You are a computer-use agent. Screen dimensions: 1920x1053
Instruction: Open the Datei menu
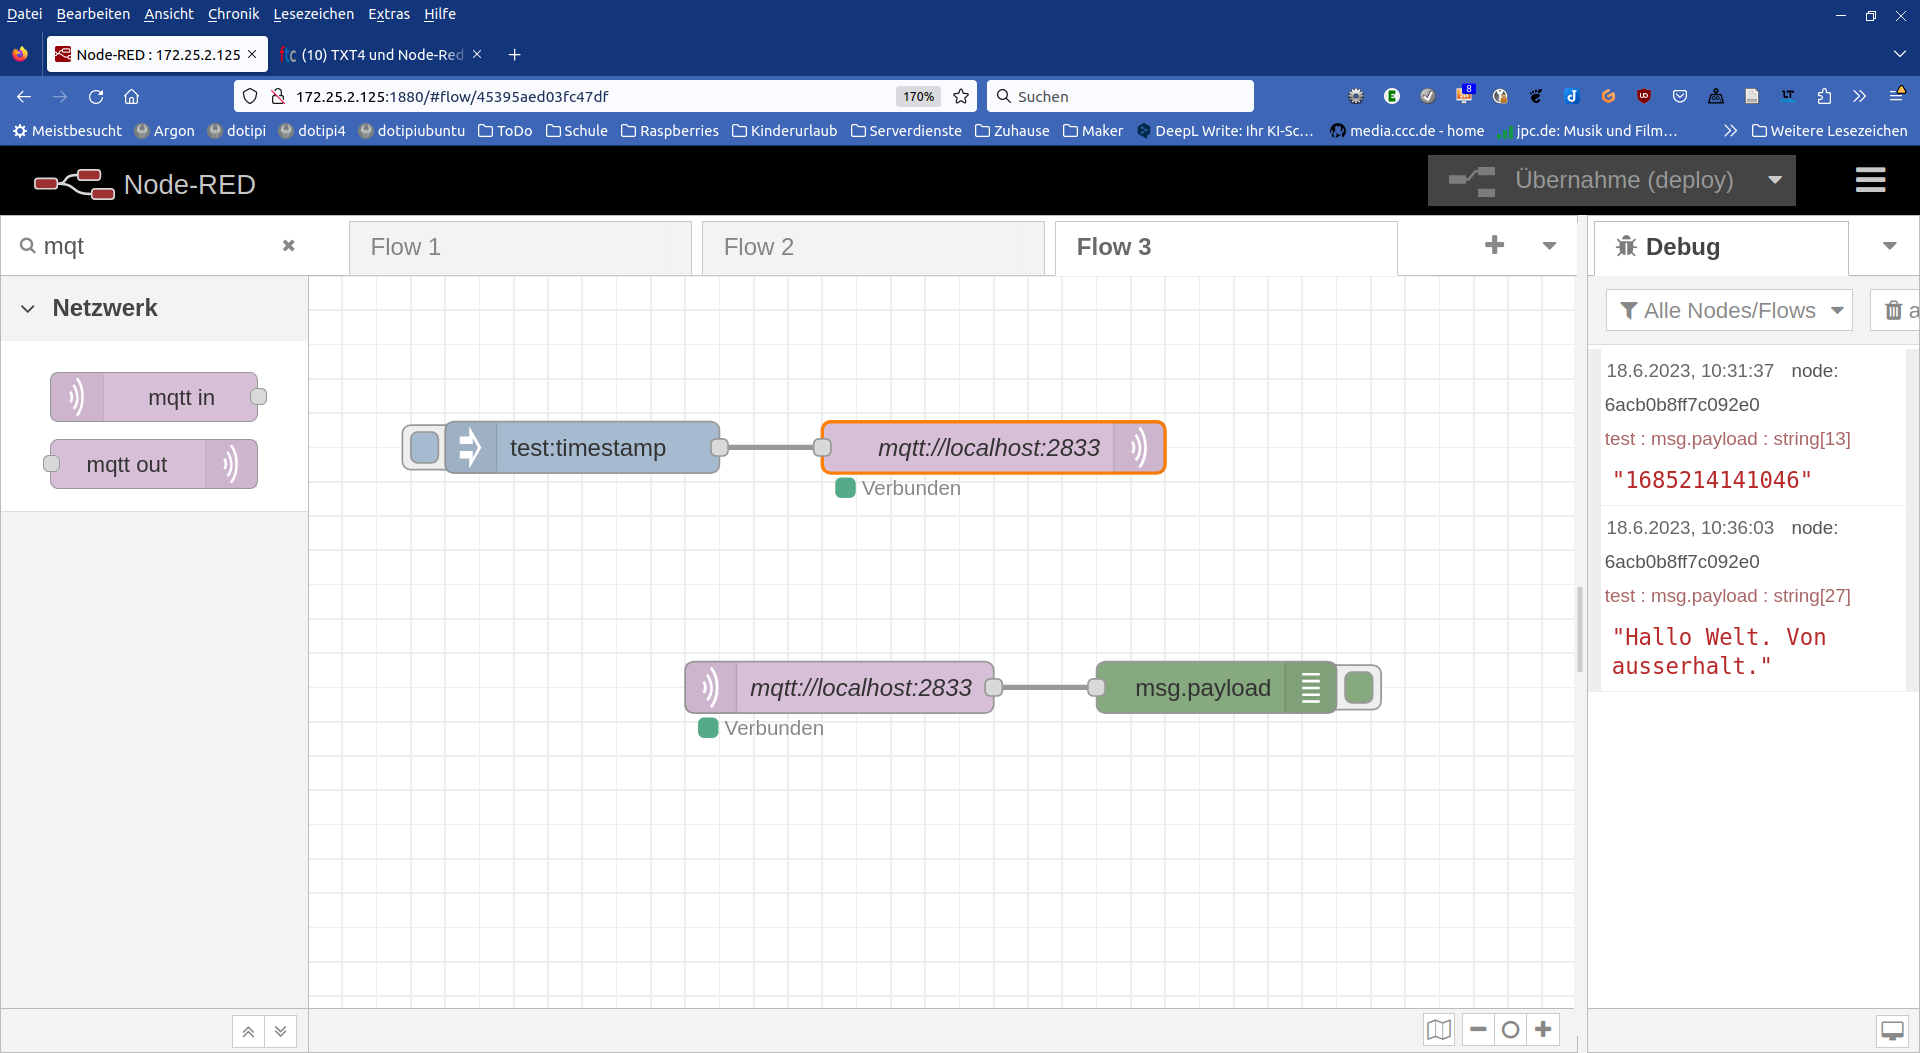pyautogui.click(x=24, y=14)
